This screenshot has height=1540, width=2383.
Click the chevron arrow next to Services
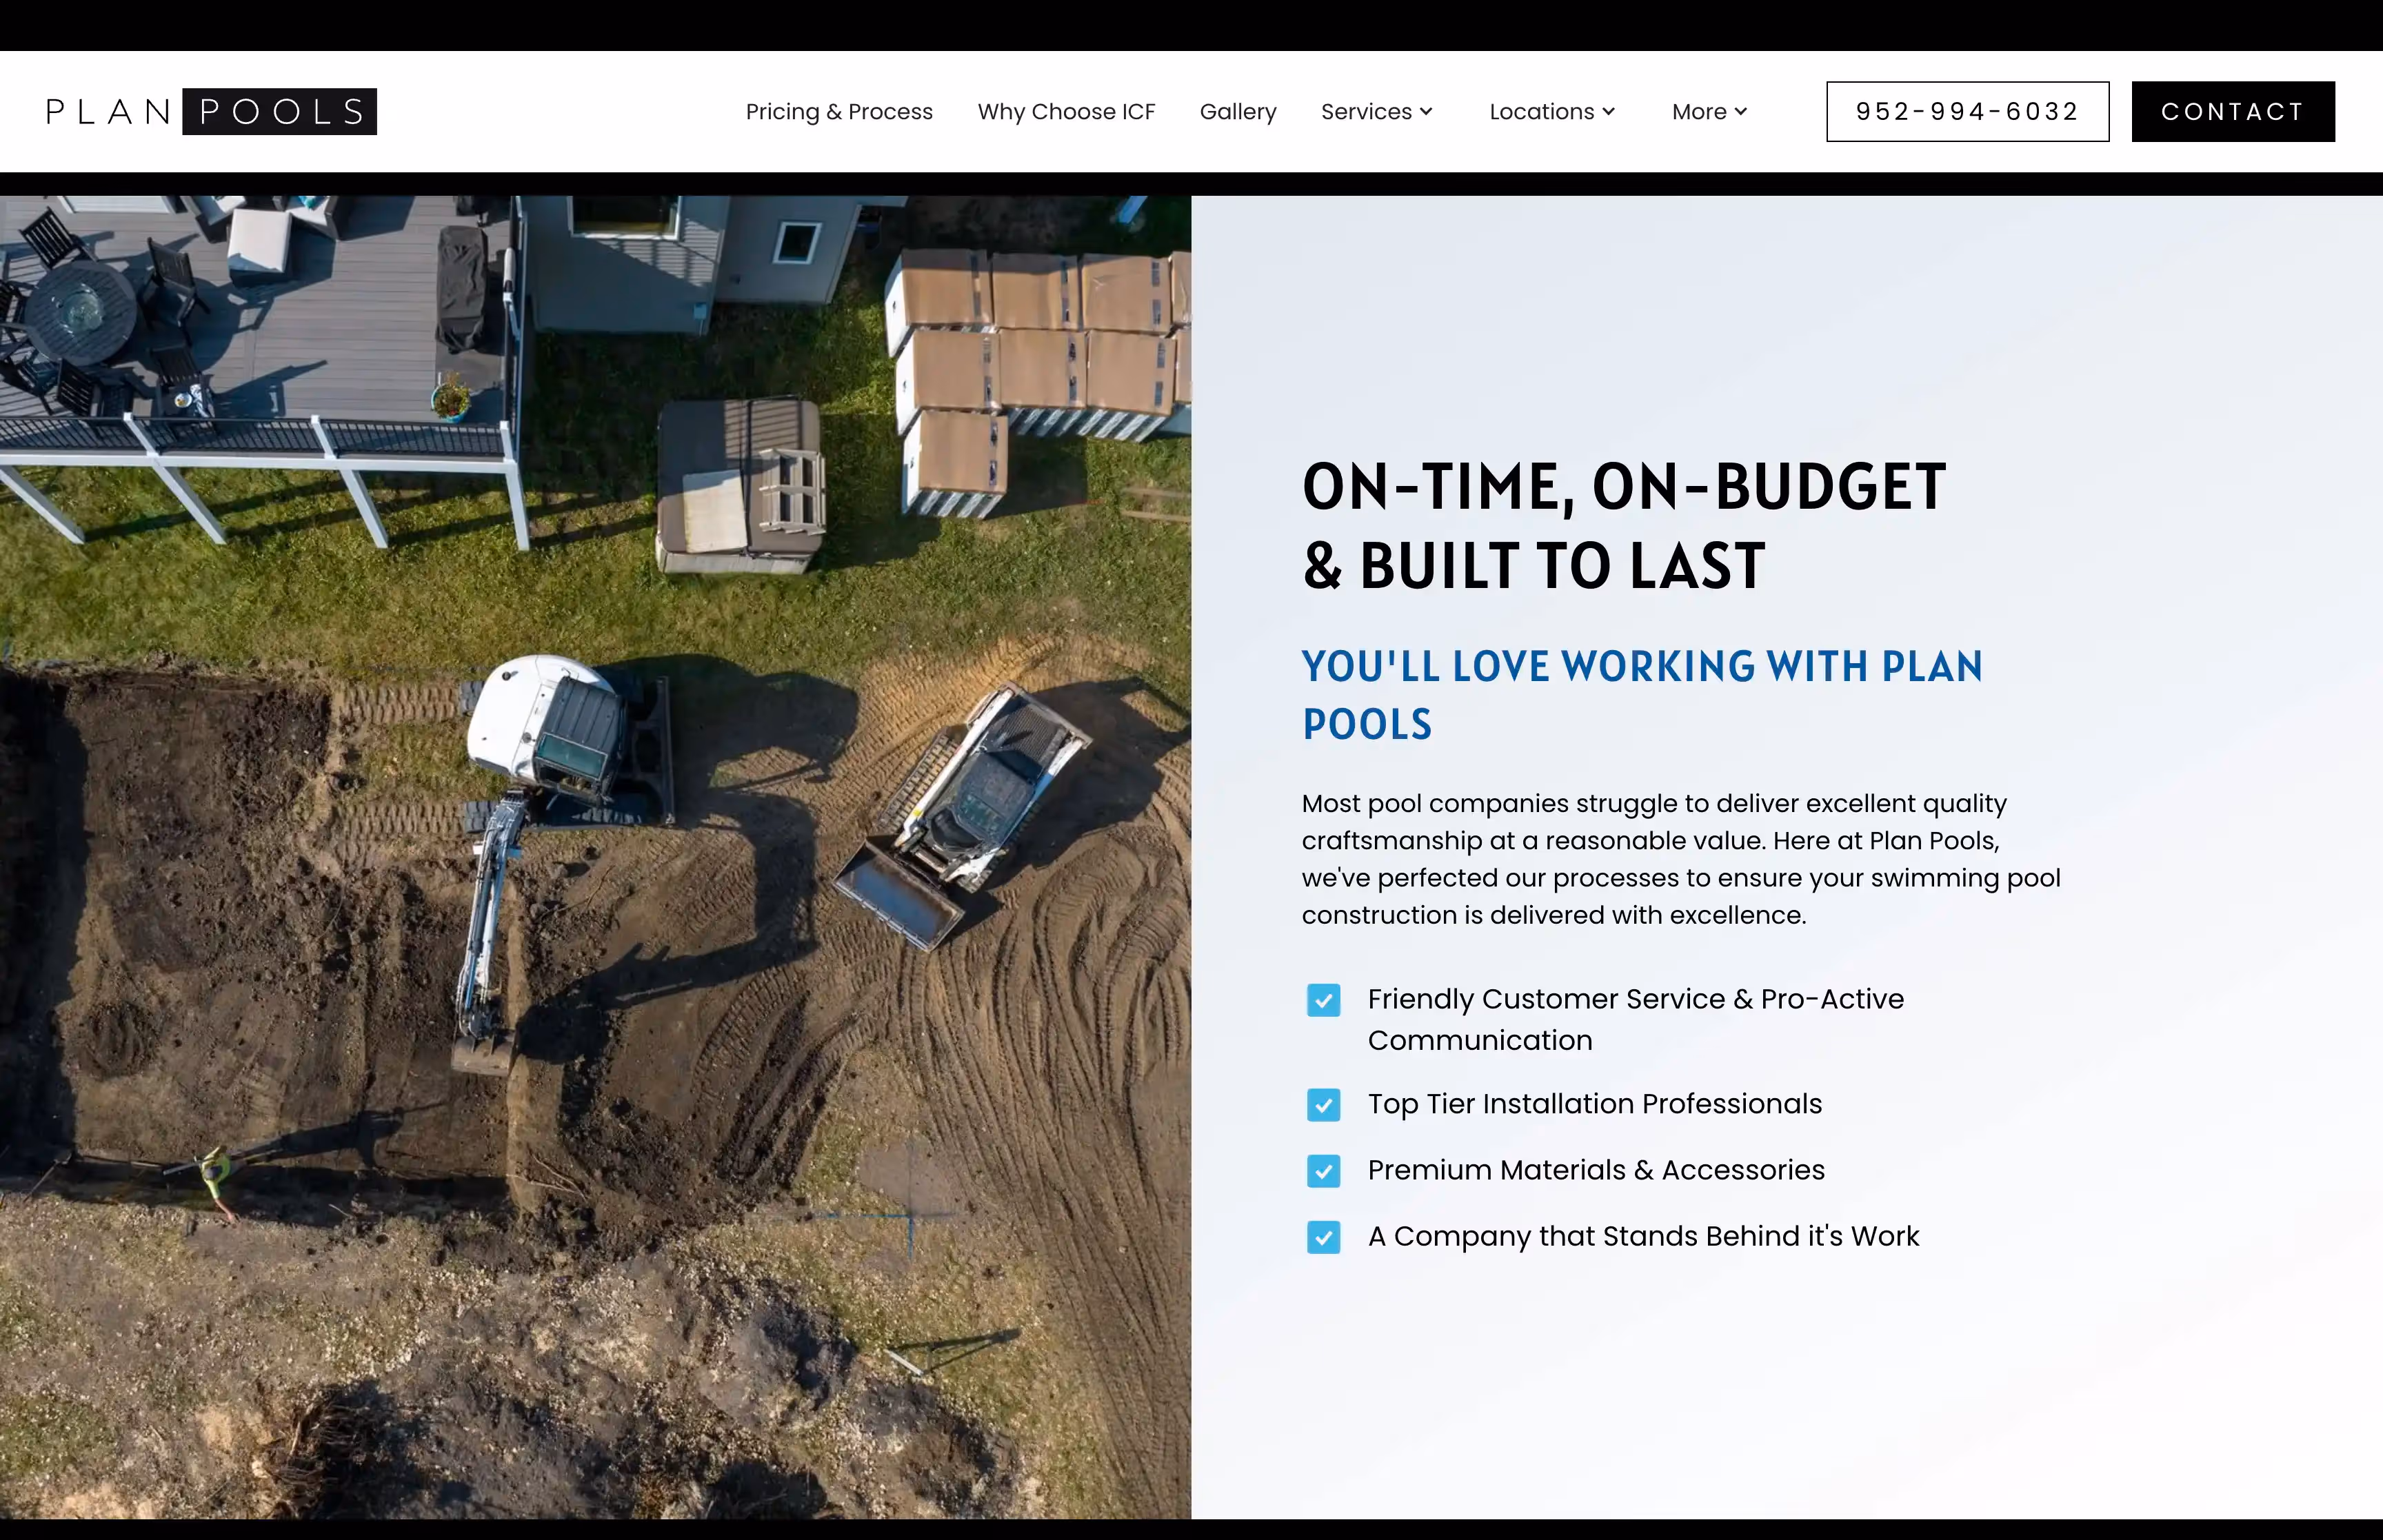1427,111
